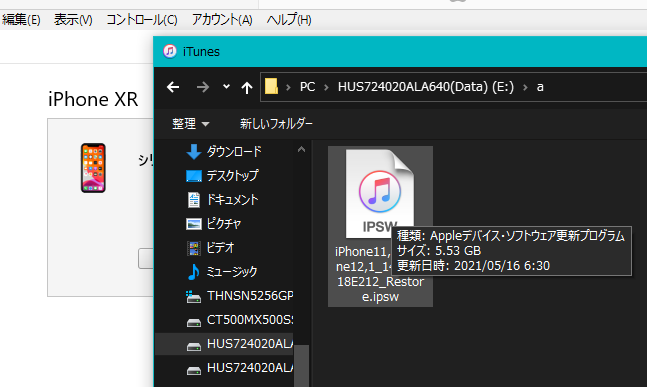Click the 'a' folder breadcrumb
The image size is (647, 387).
[540, 87]
